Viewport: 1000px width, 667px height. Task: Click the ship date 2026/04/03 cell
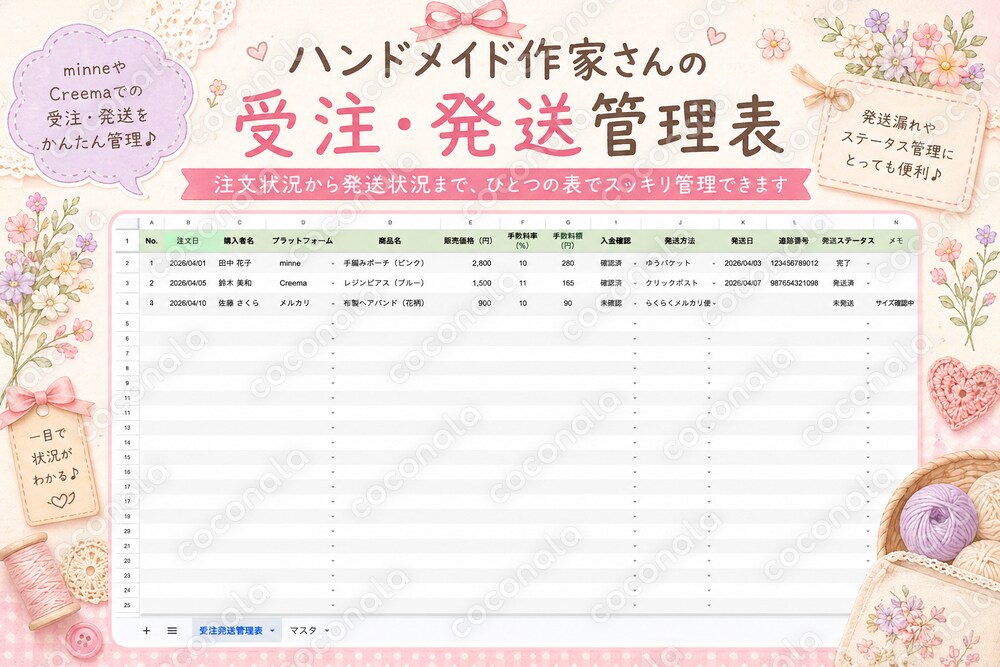click(x=742, y=263)
